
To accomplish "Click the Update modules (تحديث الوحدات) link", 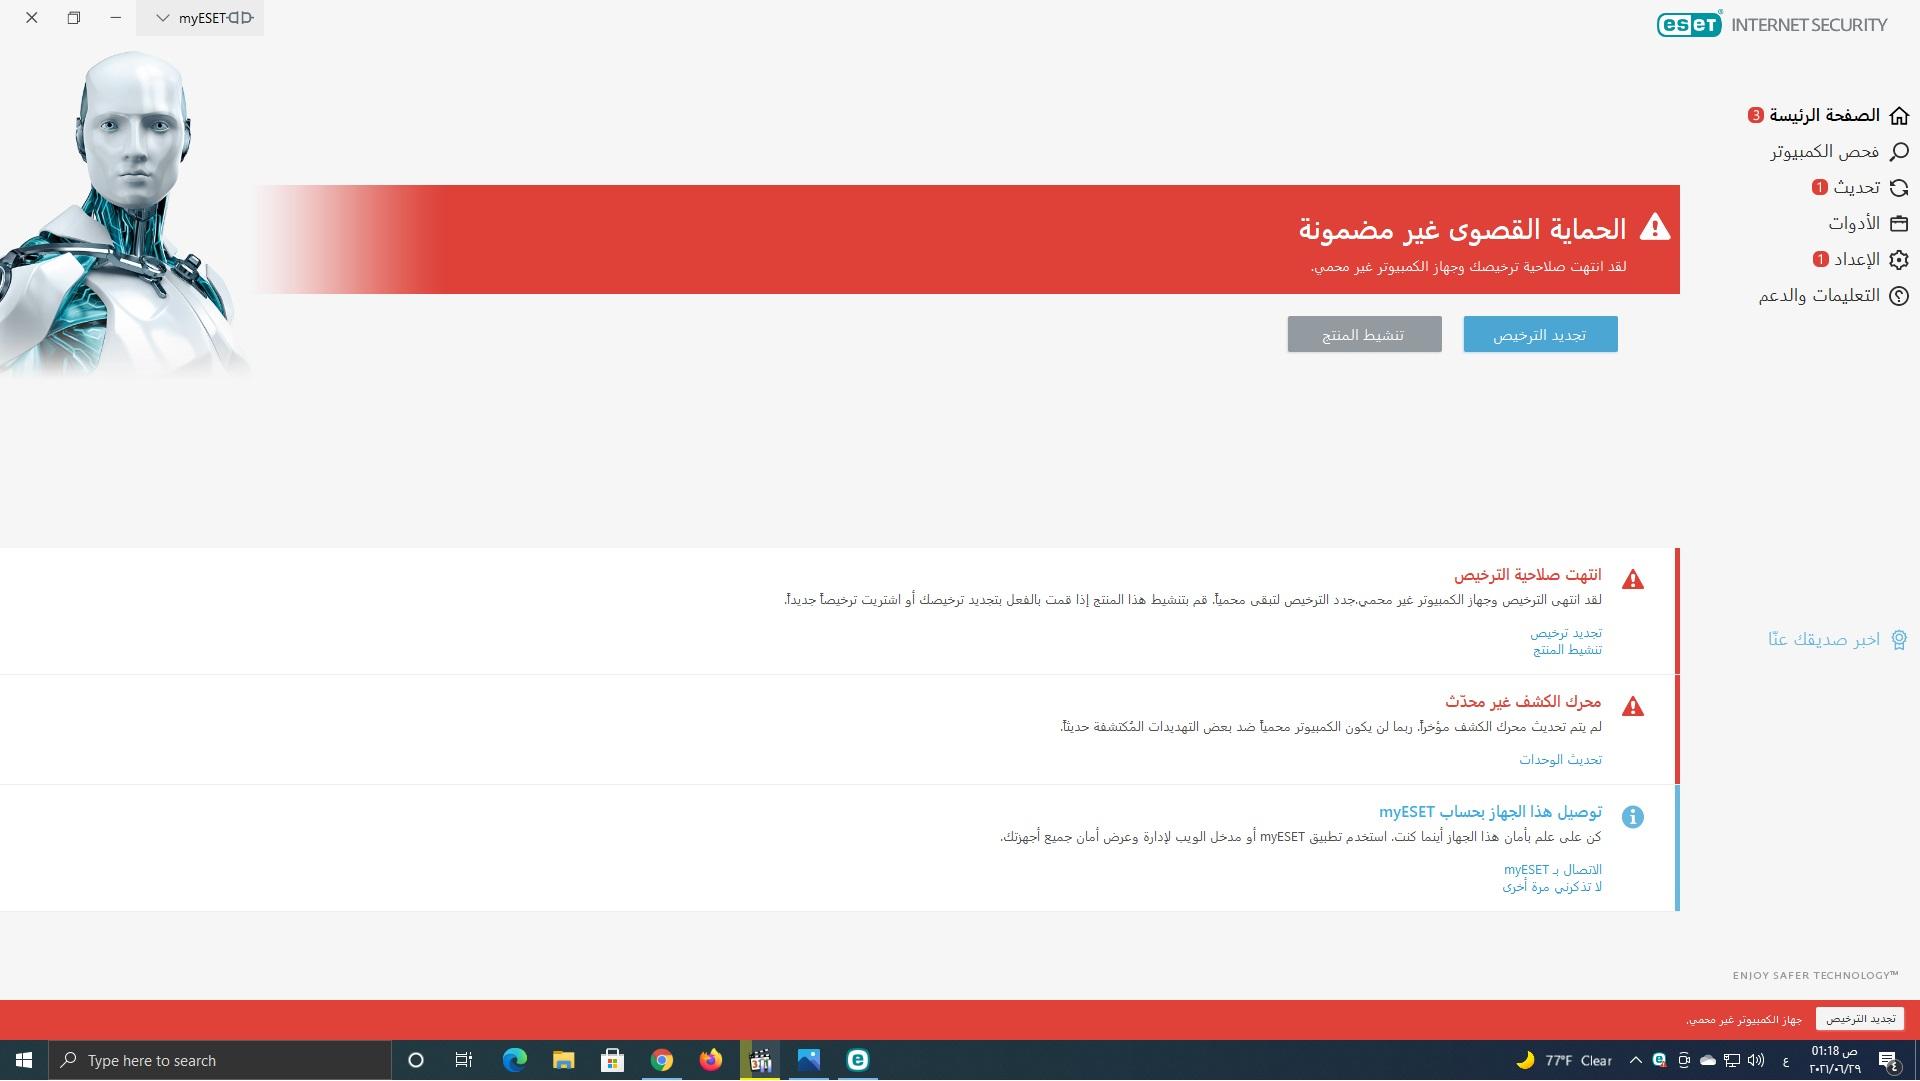I will [x=1560, y=760].
